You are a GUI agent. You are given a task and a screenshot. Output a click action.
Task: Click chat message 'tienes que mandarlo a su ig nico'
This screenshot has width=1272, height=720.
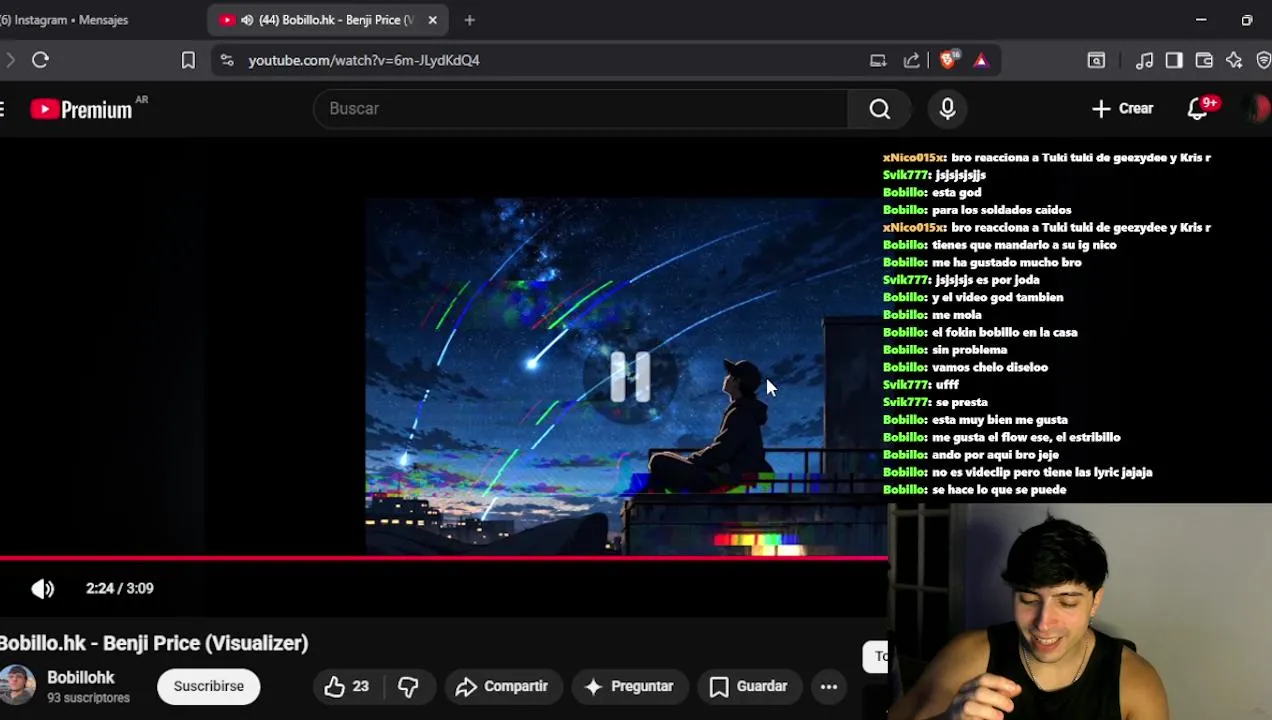1024,245
